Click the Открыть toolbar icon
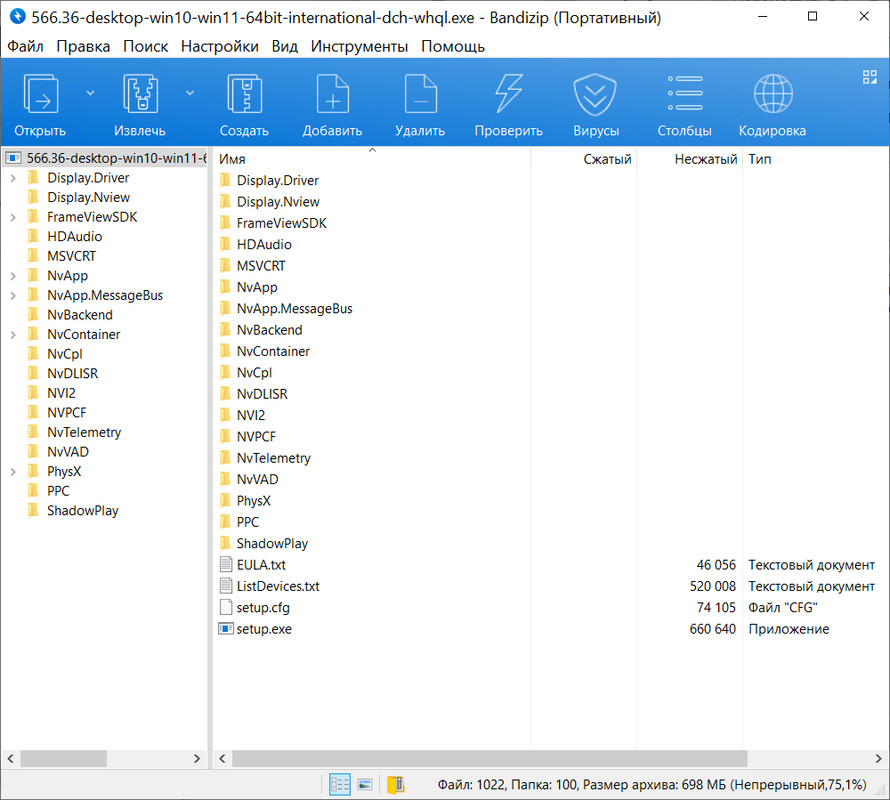Image resolution: width=890 pixels, height=800 pixels. 40,94
